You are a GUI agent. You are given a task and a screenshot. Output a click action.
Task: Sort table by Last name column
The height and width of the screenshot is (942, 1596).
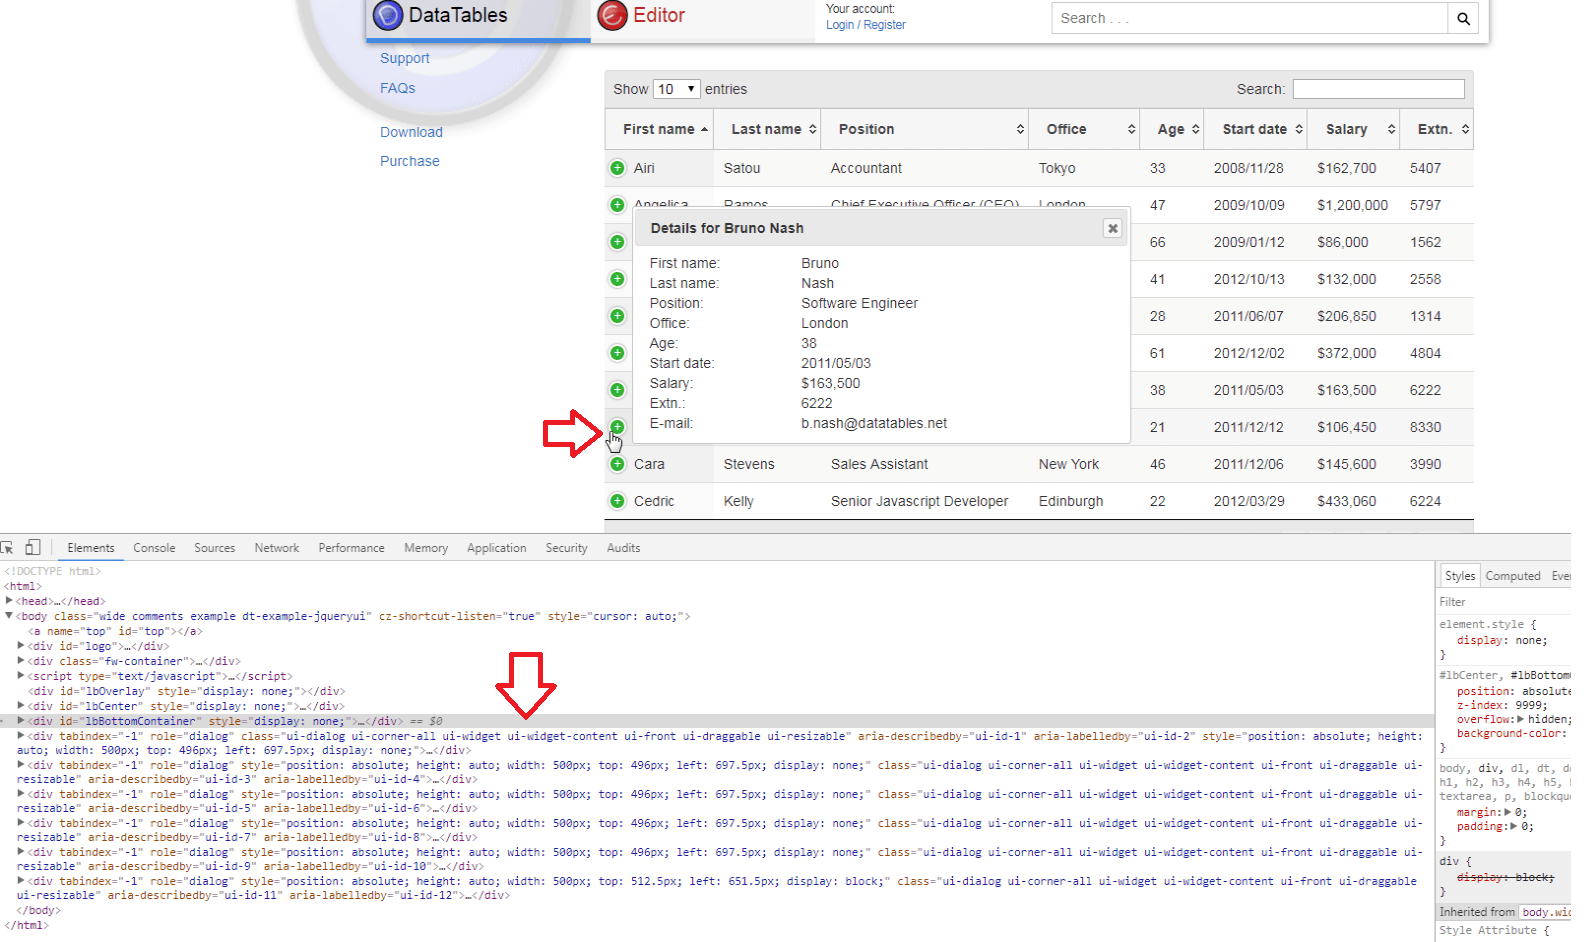coord(768,129)
